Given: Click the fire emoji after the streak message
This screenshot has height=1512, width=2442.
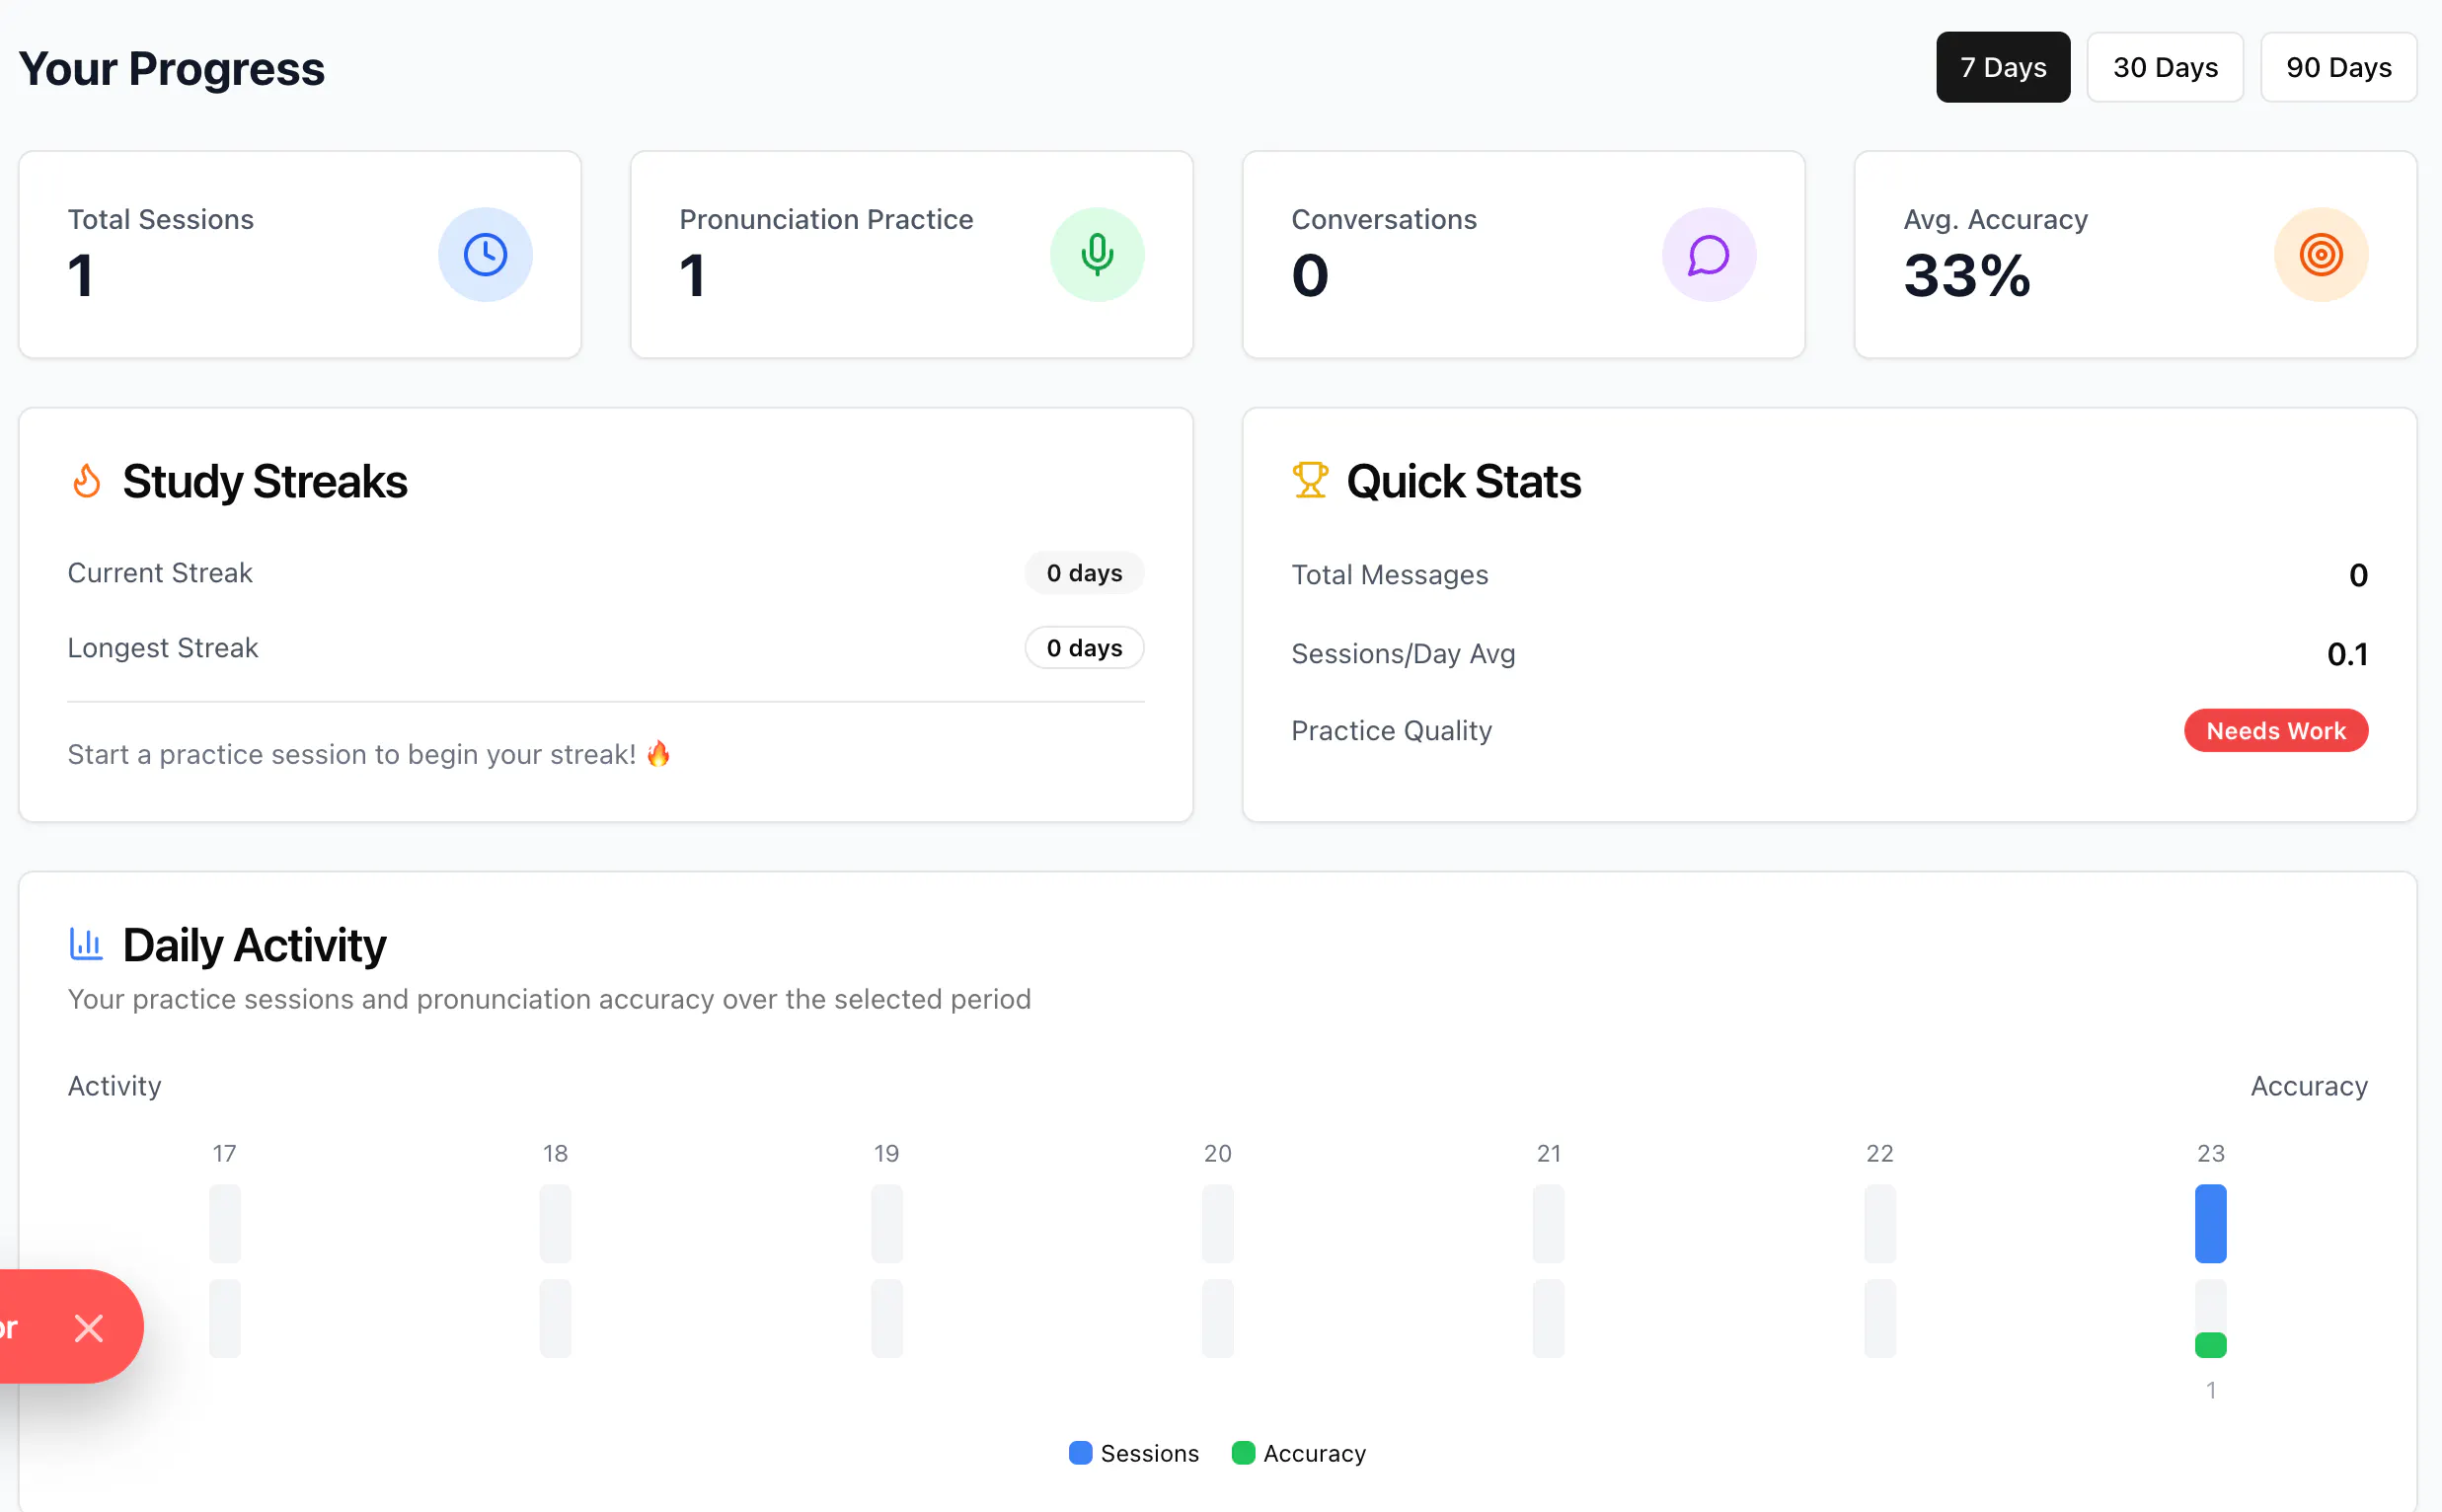Looking at the screenshot, I should [x=658, y=753].
